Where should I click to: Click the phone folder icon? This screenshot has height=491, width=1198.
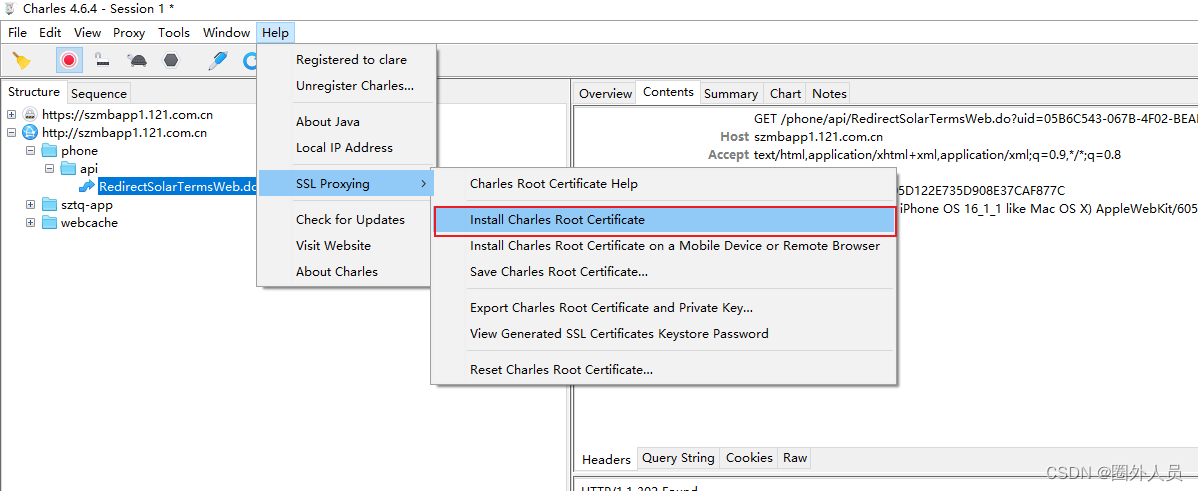49,150
